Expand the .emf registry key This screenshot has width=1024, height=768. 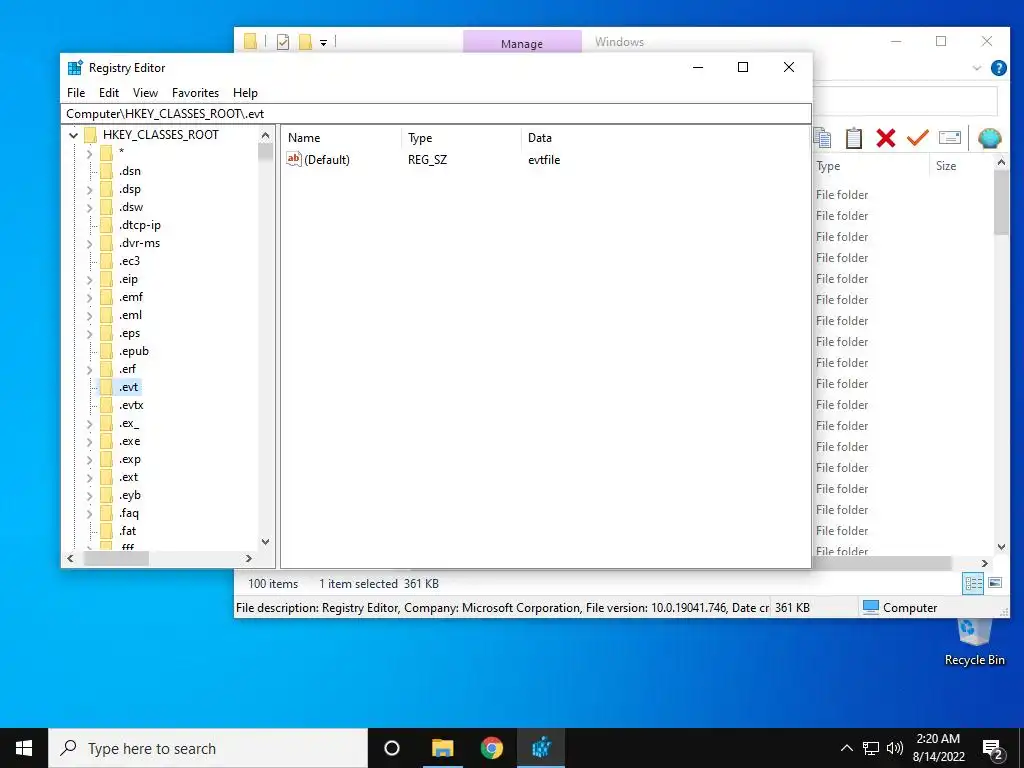pyautogui.click(x=89, y=298)
